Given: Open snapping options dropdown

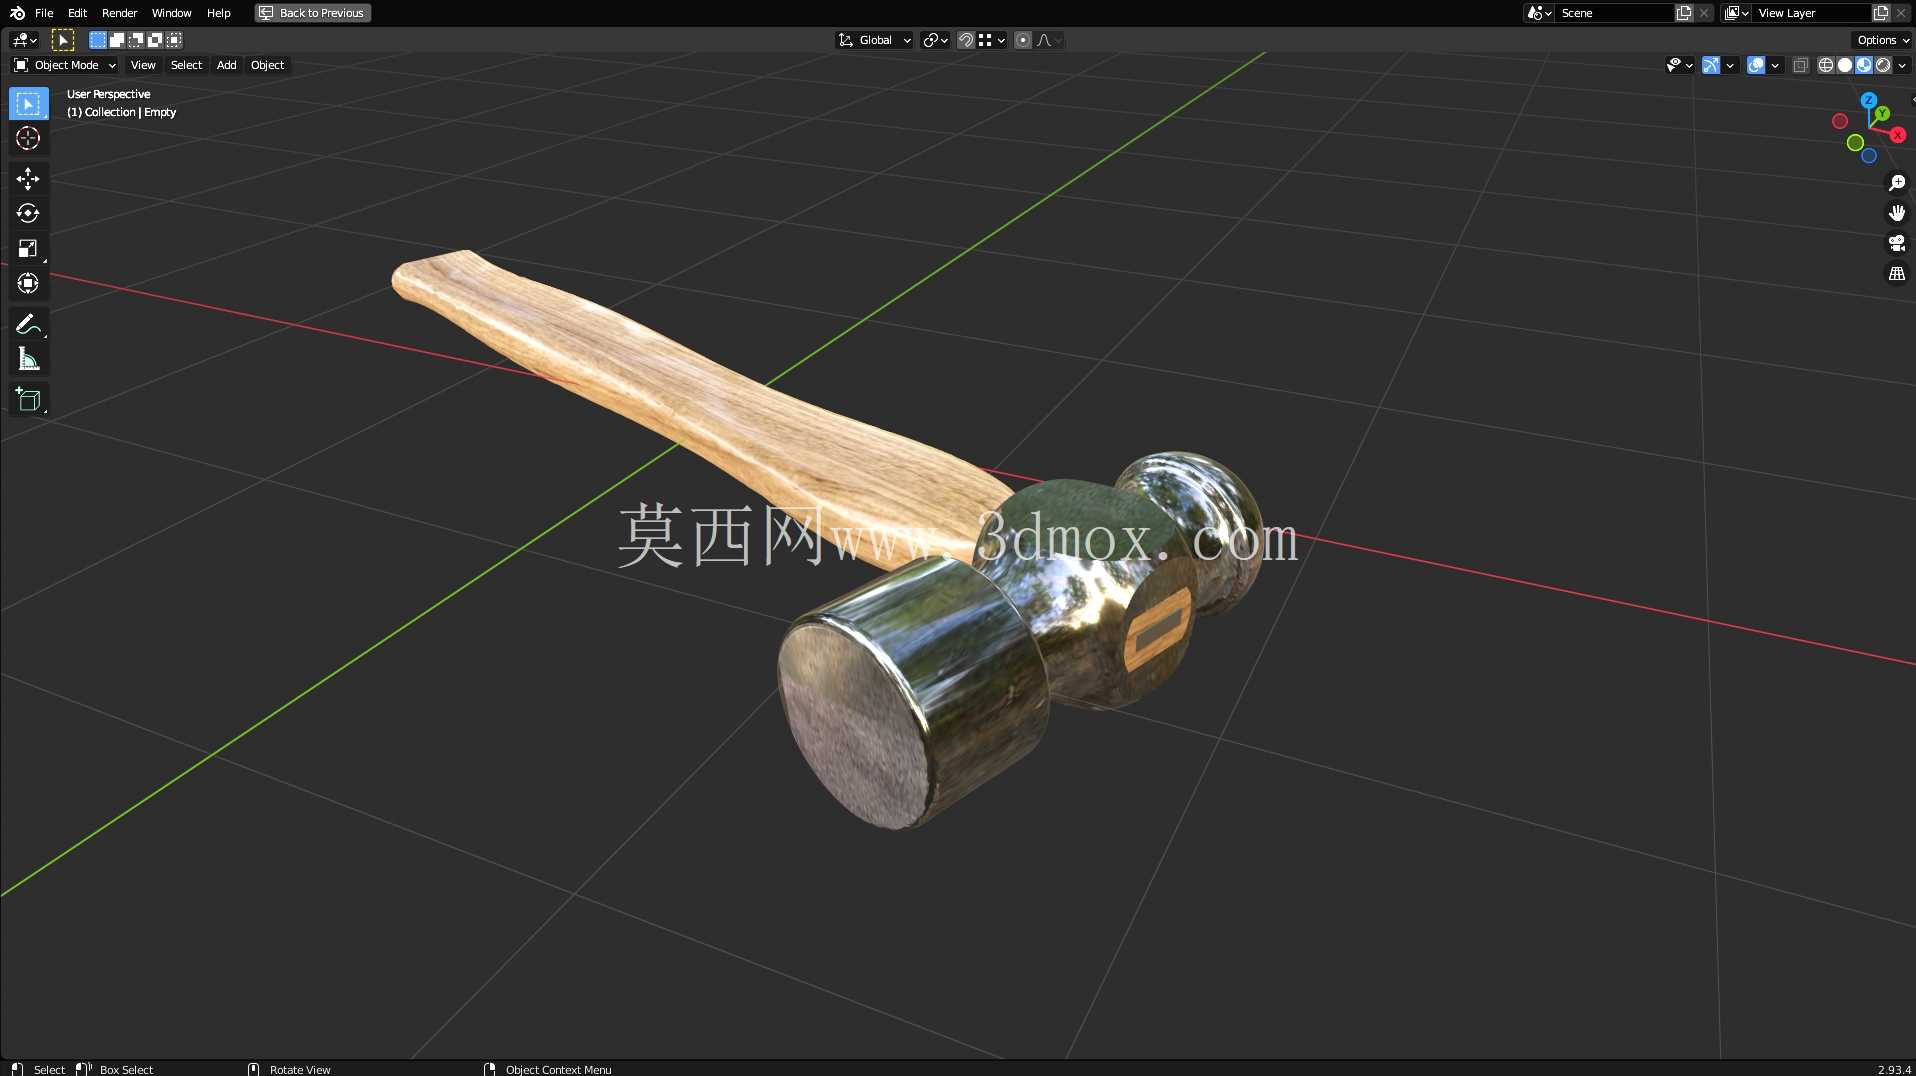Looking at the screenshot, I should pos(992,40).
